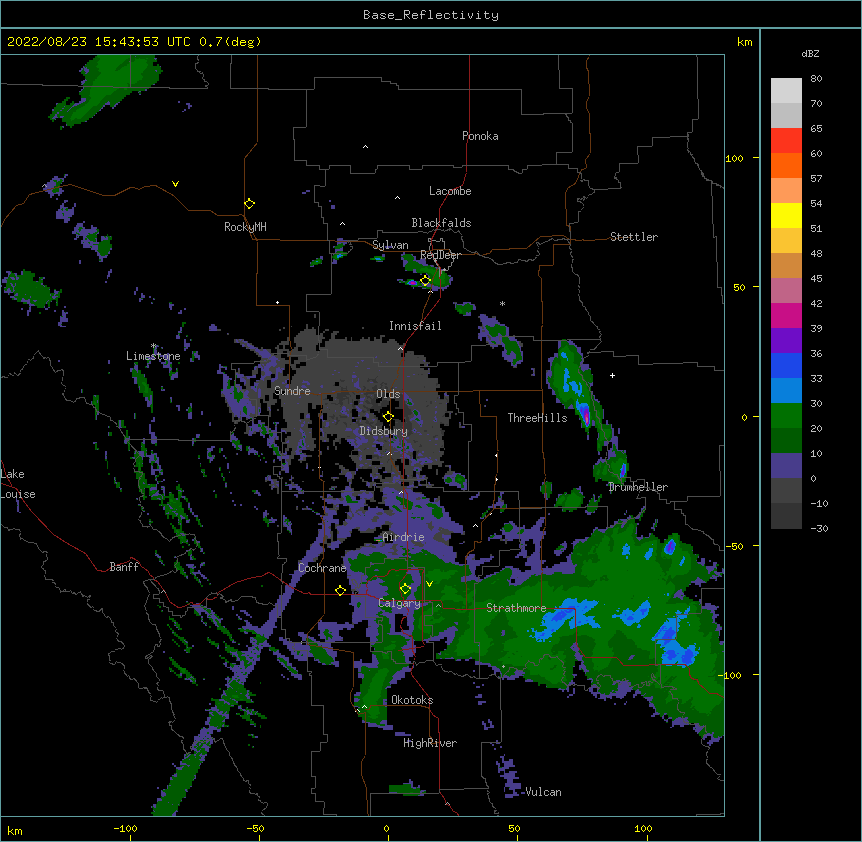
Task: Click the Limestone label
Action: click(x=153, y=356)
